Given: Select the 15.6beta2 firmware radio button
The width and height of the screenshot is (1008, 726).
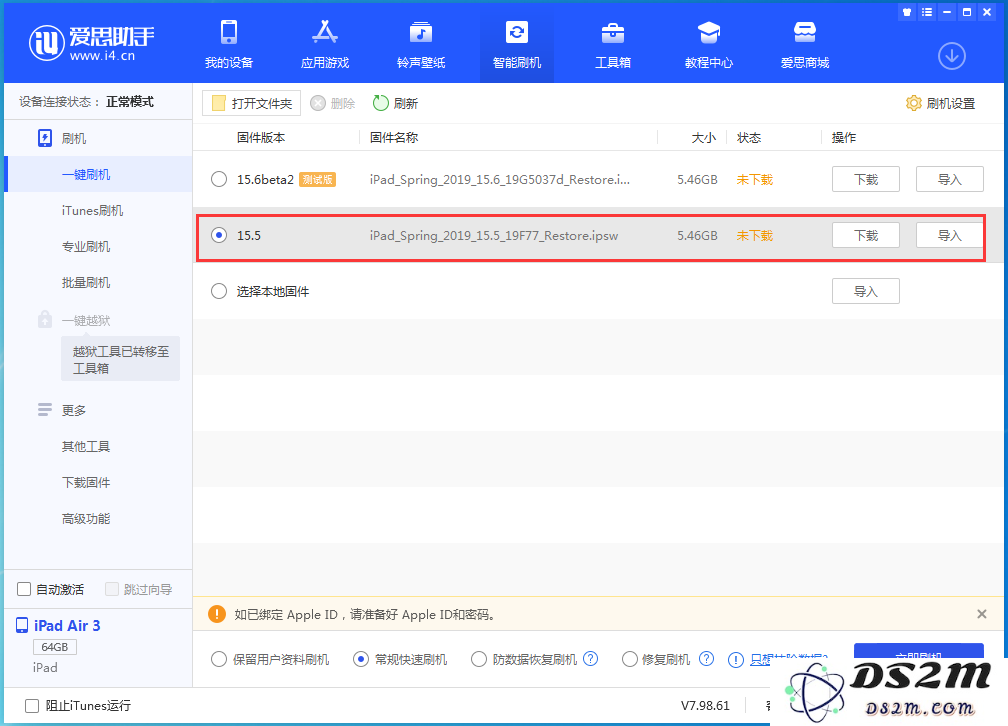Looking at the screenshot, I should [x=219, y=179].
